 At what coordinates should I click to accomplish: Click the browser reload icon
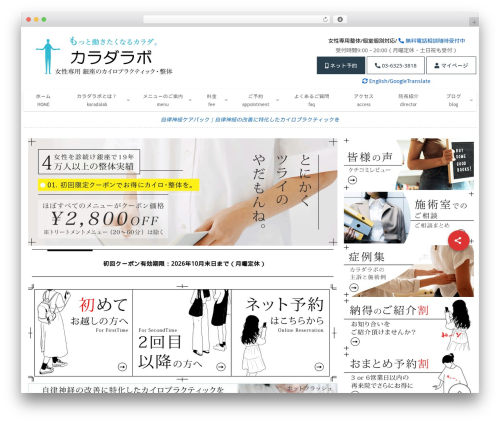click(x=325, y=19)
